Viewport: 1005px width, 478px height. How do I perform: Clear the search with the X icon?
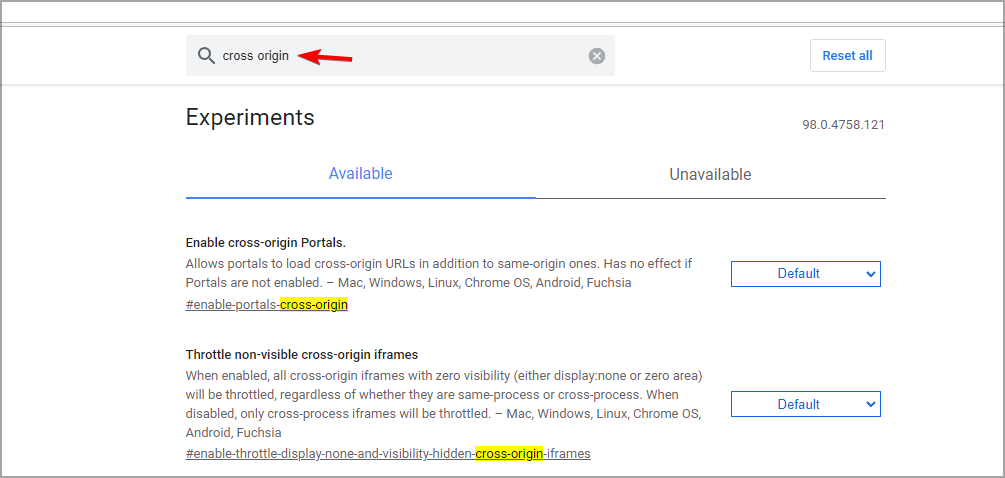click(x=597, y=56)
